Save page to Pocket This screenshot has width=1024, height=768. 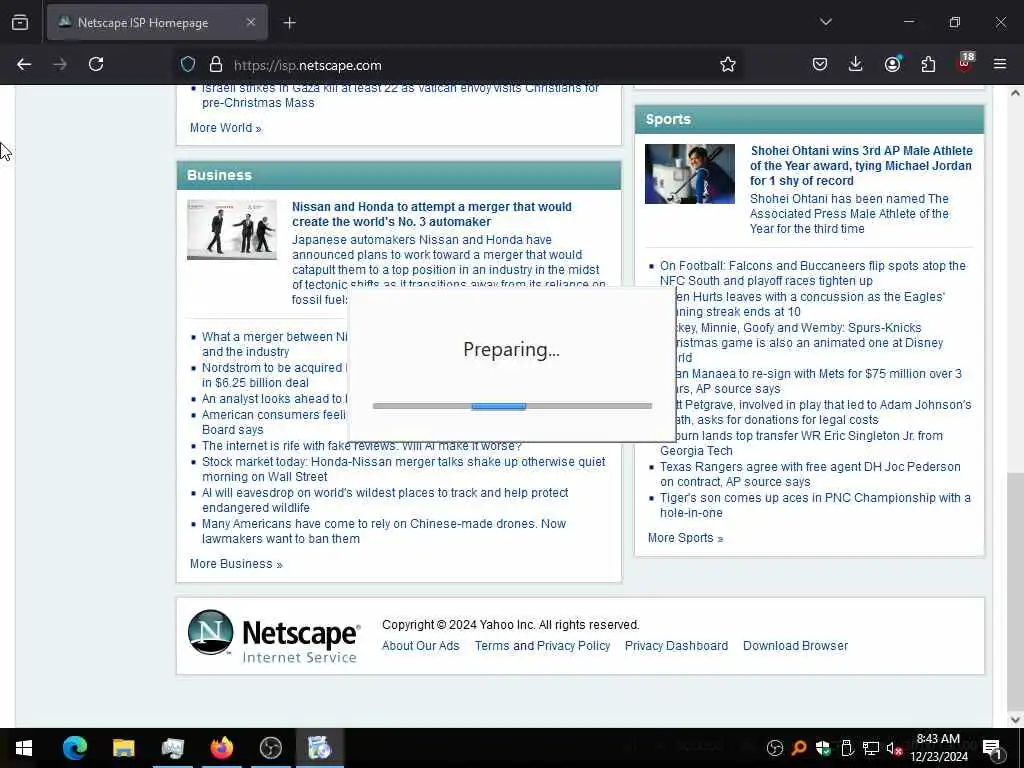pos(820,64)
